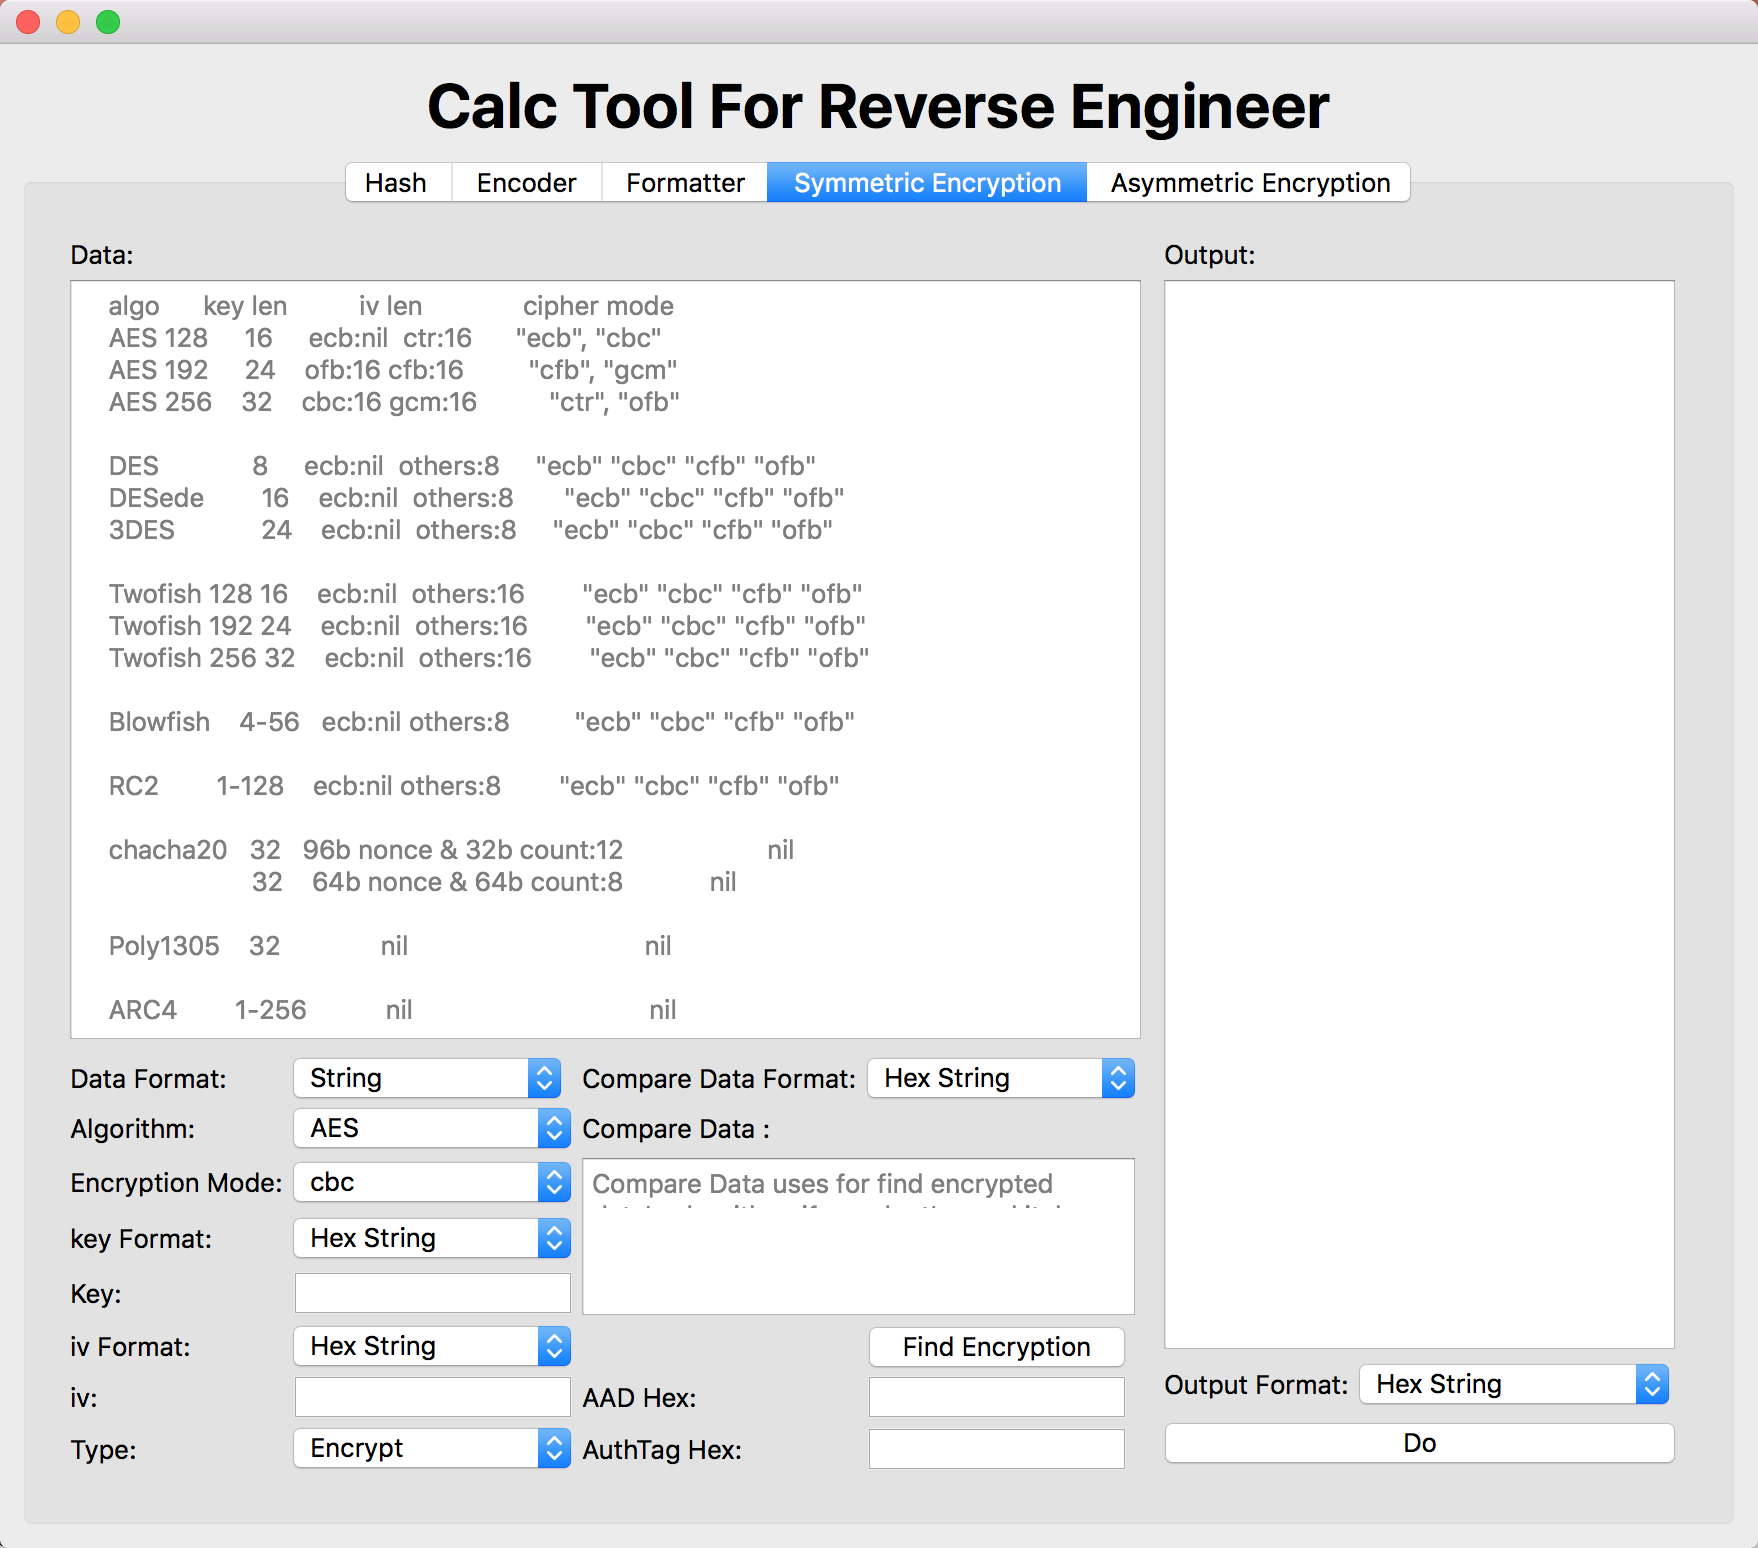Select the AuthTag Hex input field
Screen dimensions: 1758x1548
996,1449
